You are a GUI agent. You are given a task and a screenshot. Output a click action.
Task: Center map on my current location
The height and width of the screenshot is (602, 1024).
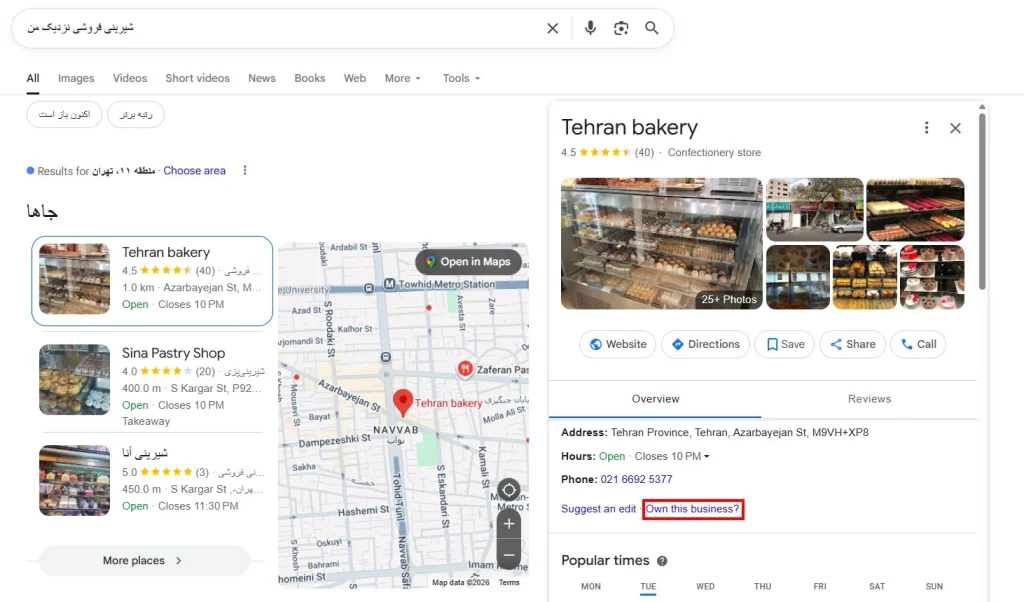pyautogui.click(x=509, y=490)
